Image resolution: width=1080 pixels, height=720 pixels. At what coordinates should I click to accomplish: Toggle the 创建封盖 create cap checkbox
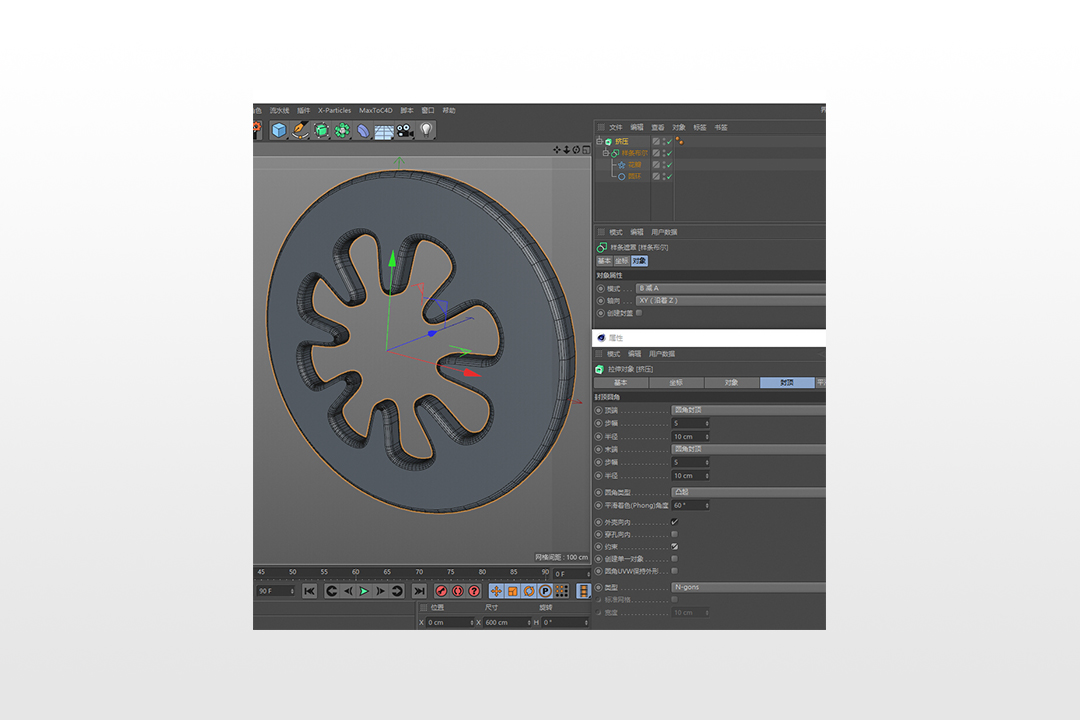(640, 313)
